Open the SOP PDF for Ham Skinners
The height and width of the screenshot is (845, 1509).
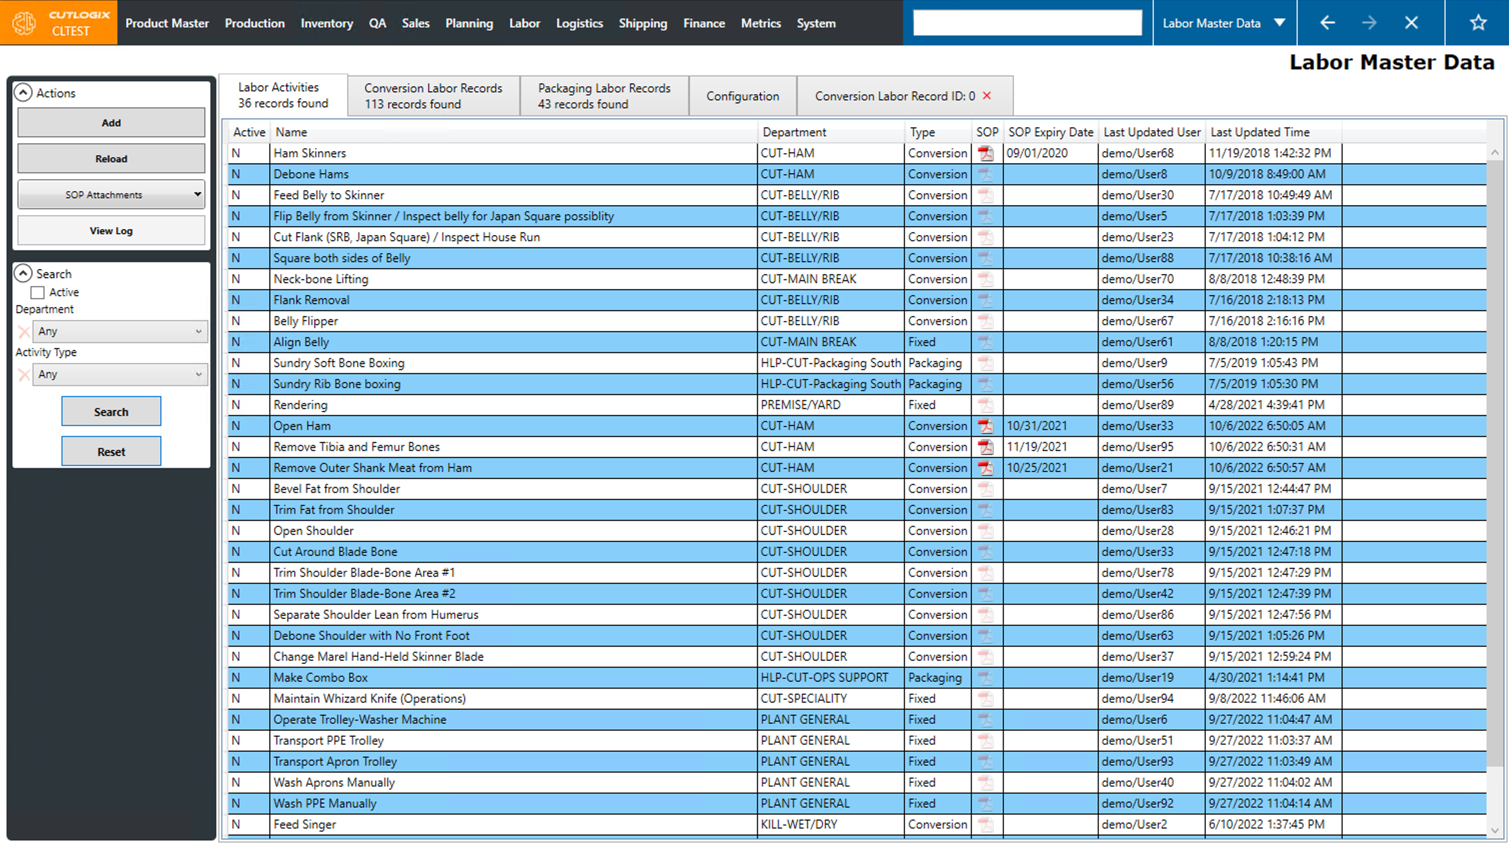coord(986,153)
